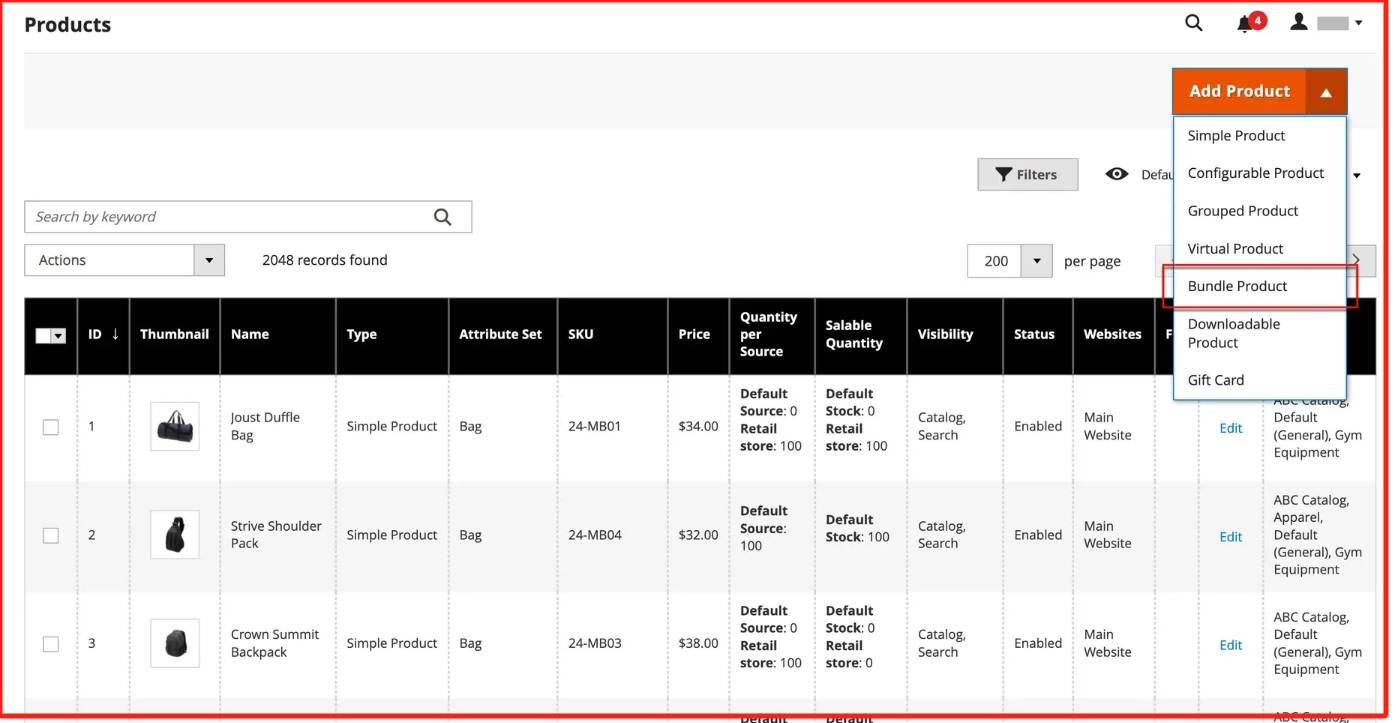Click the keyword search magnifier icon

click(x=443, y=217)
